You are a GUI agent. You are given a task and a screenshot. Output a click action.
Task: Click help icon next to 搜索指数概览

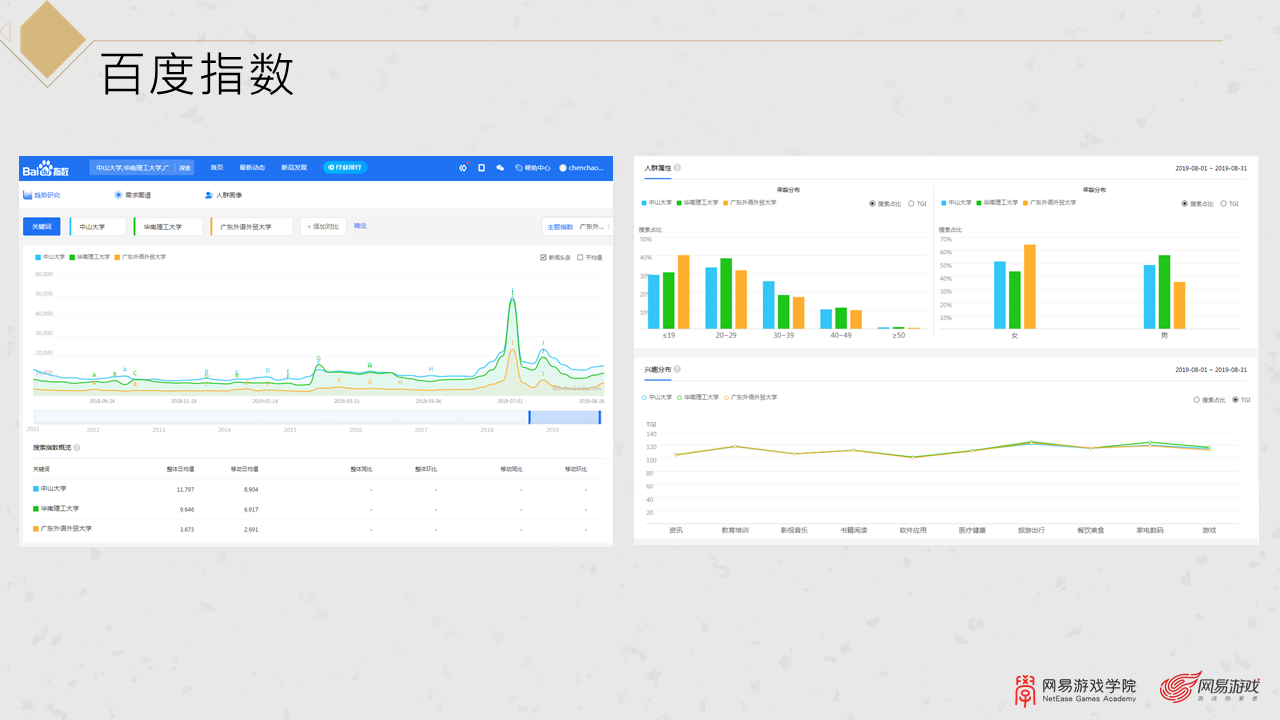(77, 447)
